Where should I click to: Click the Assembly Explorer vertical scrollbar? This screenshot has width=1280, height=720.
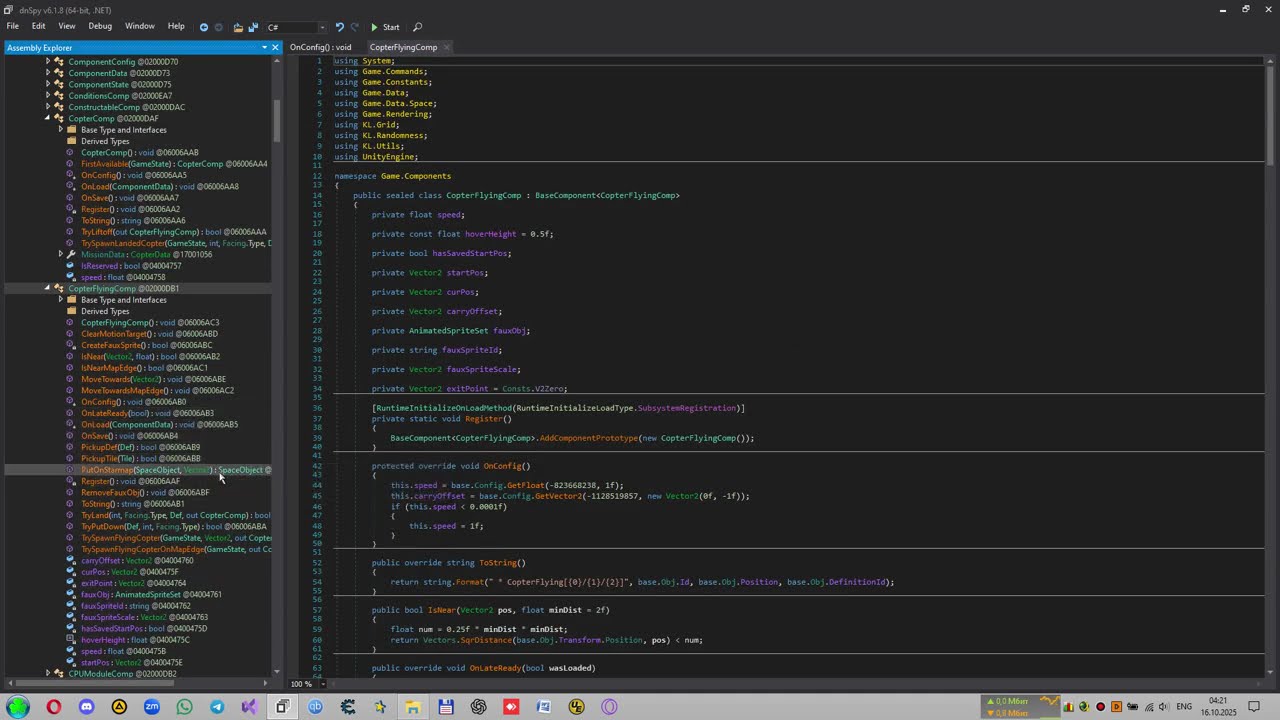277,120
